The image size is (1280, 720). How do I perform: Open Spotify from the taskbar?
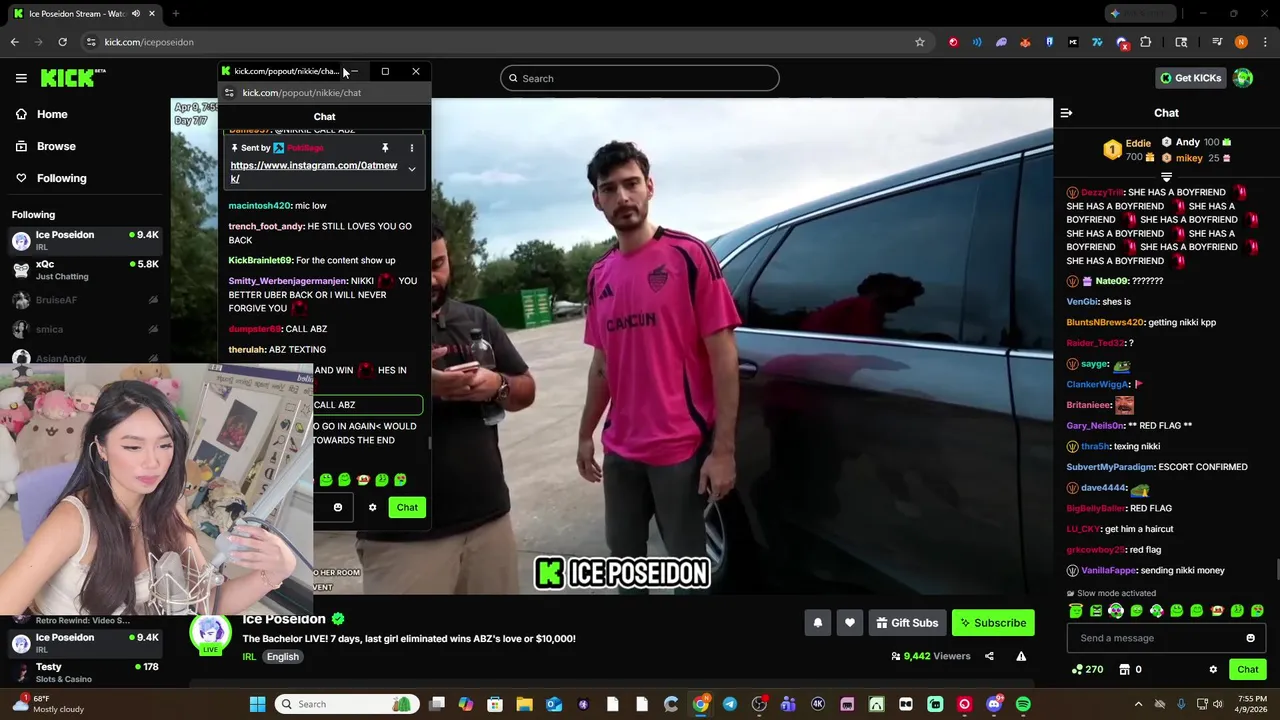1023,704
